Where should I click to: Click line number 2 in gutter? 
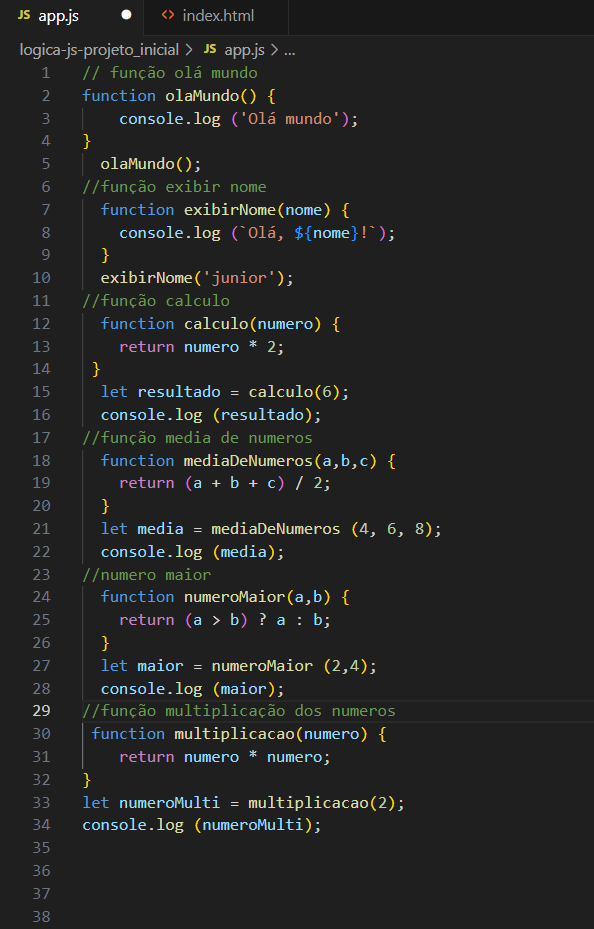46,95
